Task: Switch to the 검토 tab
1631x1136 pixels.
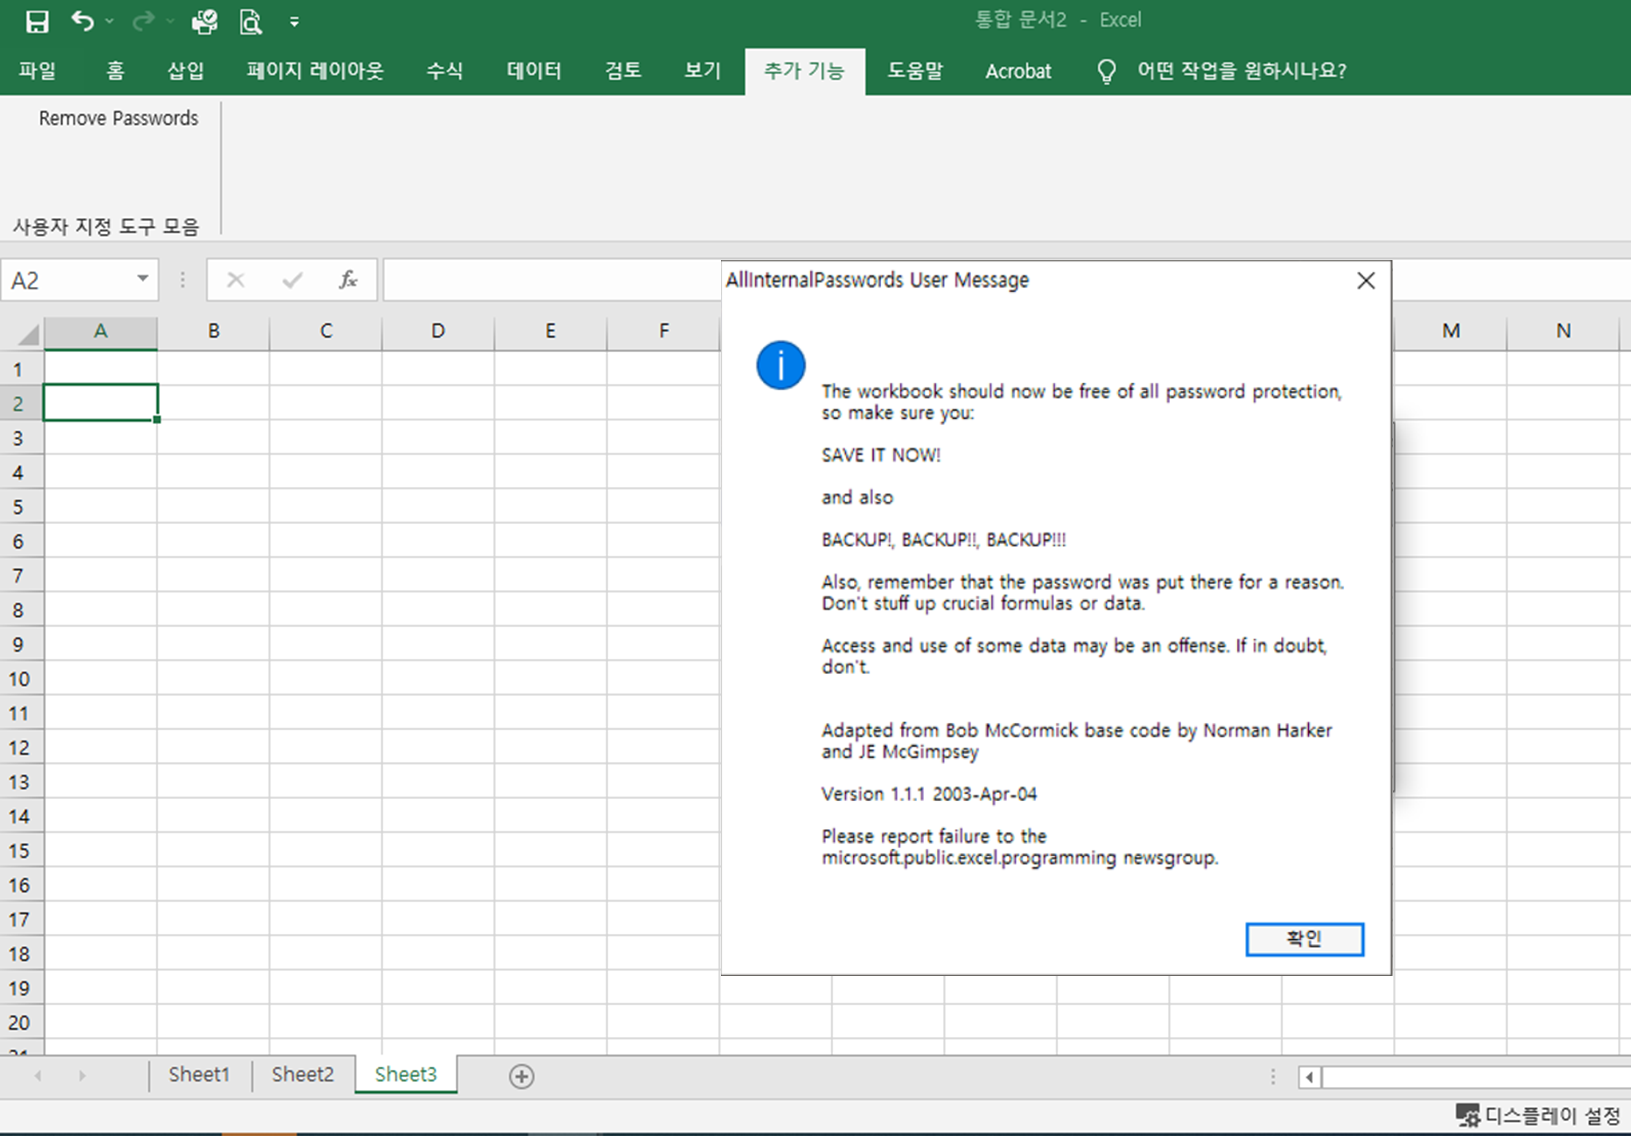Action: 623,71
